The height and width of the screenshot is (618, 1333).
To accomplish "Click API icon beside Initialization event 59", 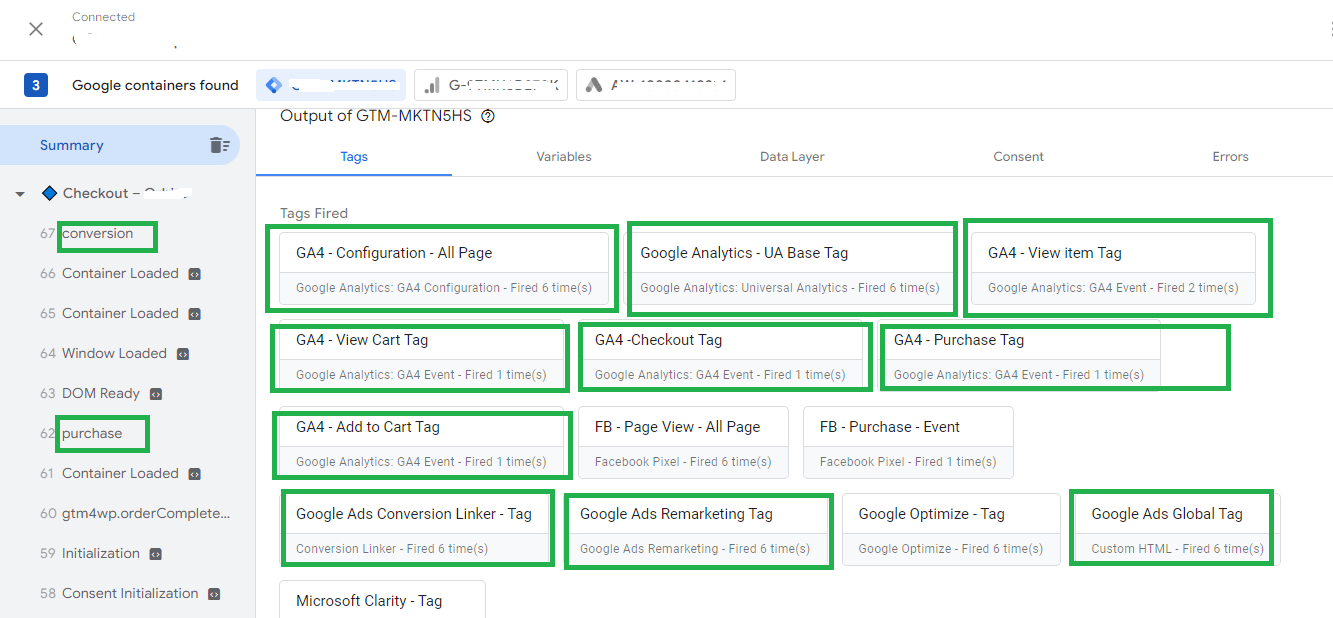I will pos(156,553).
